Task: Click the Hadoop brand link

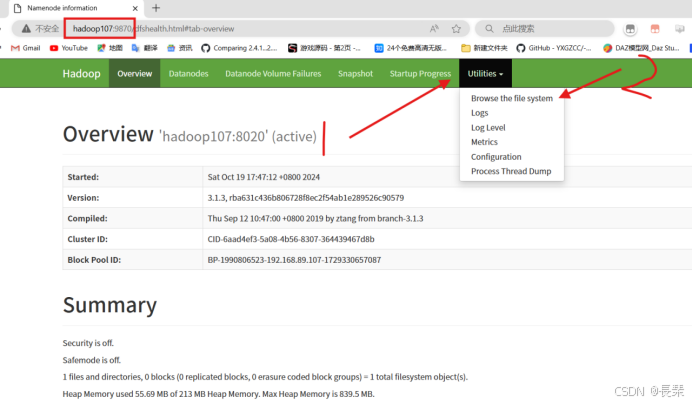Action: point(82,74)
